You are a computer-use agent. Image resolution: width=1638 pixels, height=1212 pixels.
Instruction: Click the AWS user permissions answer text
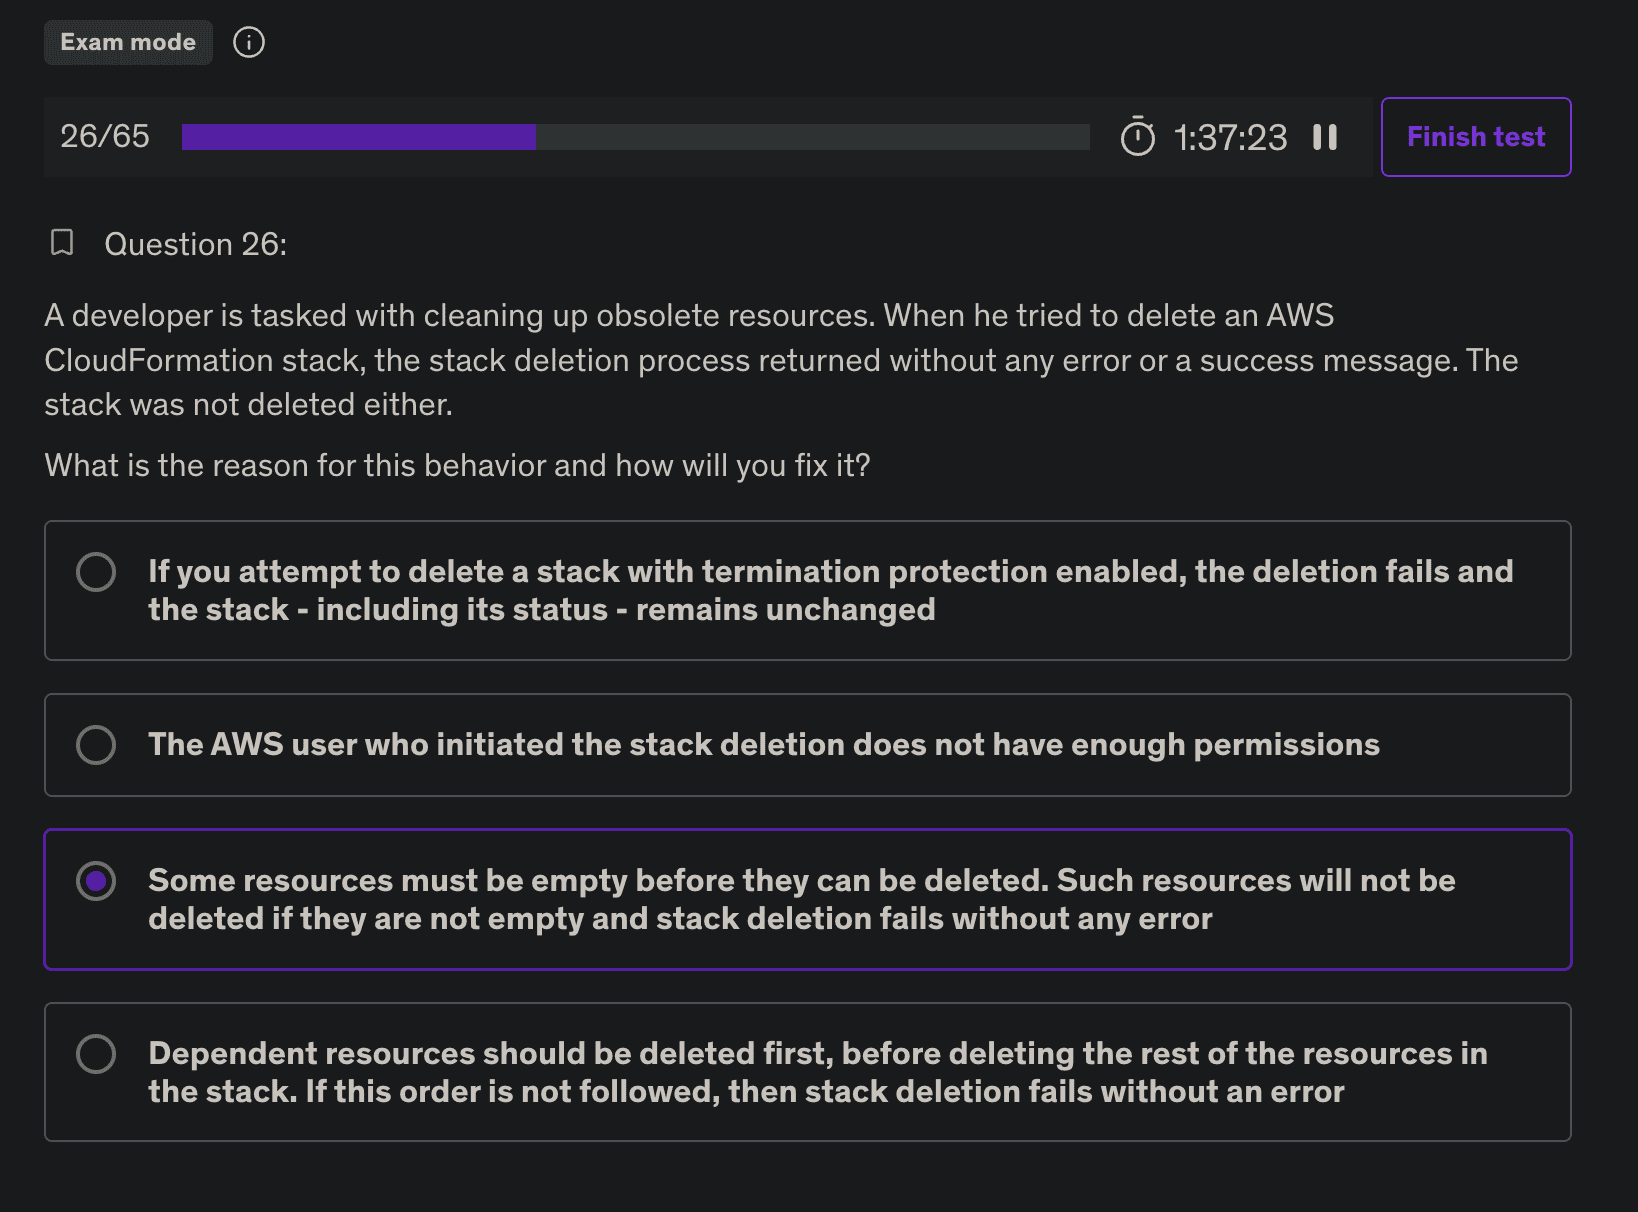[764, 745]
